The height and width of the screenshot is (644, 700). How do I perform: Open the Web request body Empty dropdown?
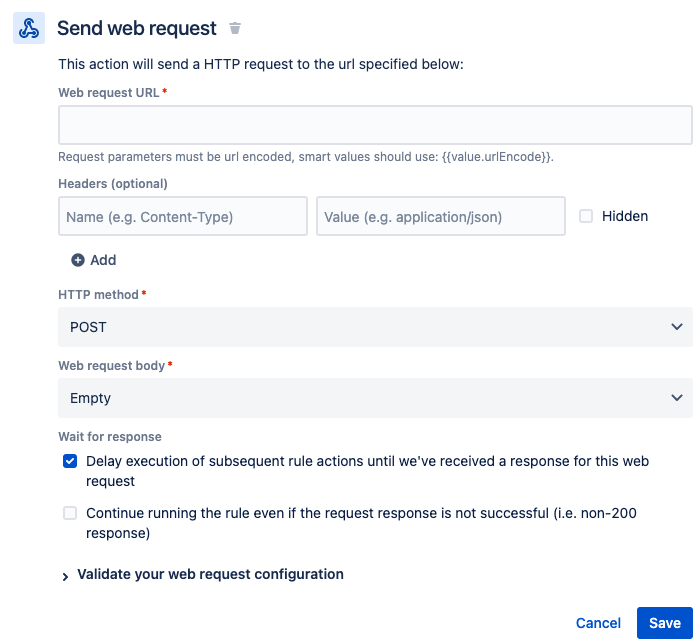[375, 398]
